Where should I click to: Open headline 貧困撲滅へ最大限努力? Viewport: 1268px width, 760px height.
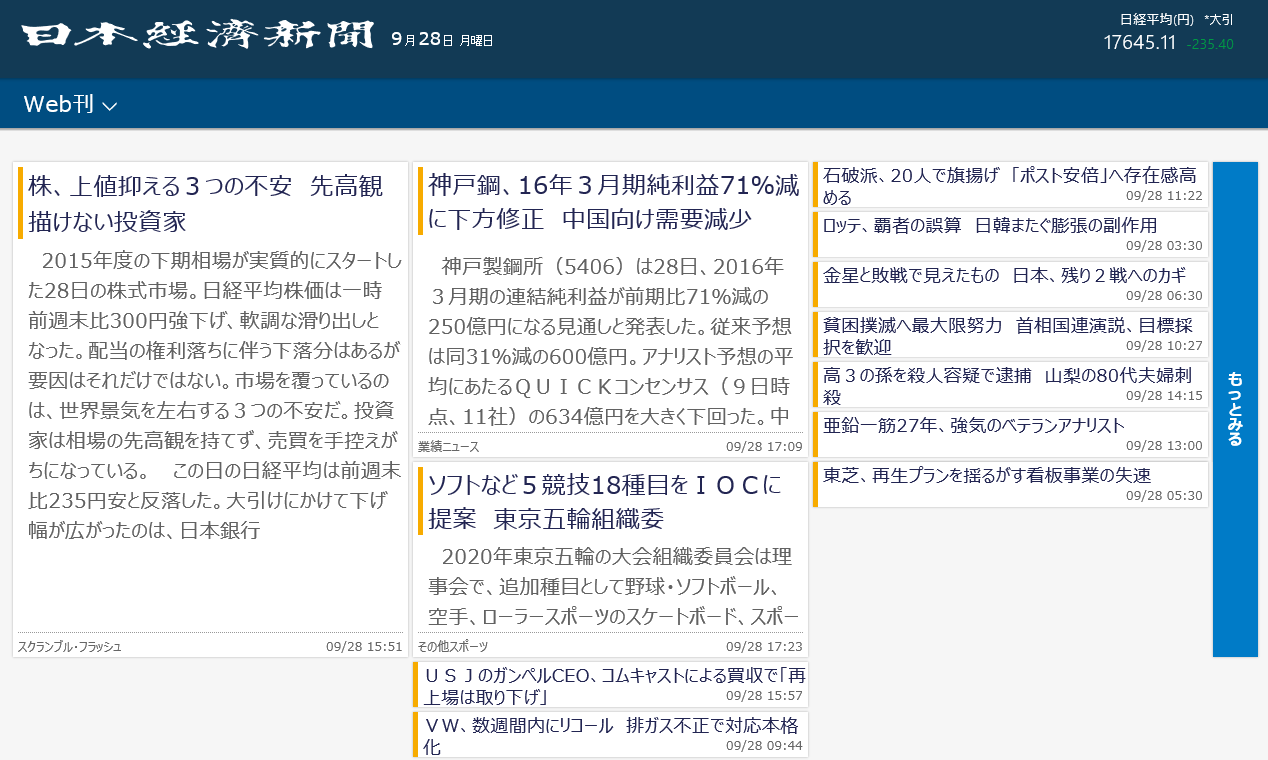(x=1010, y=334)
